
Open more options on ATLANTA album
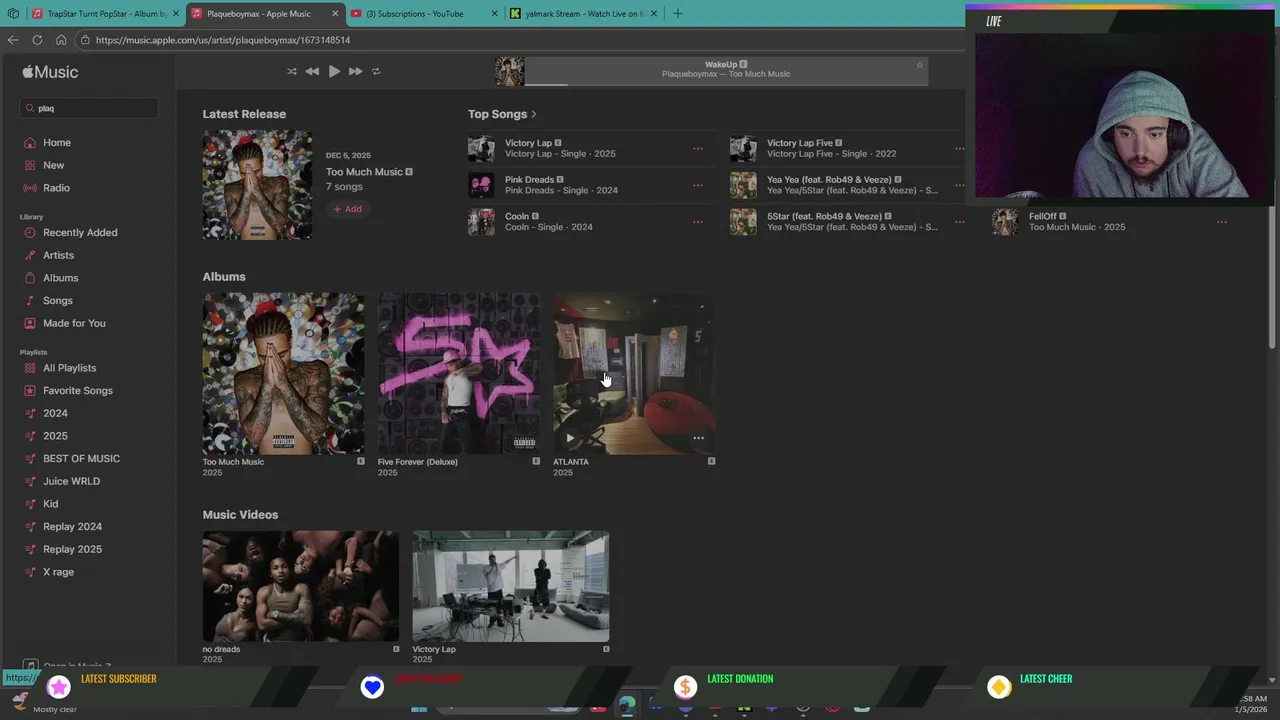(x=698, y=438)
